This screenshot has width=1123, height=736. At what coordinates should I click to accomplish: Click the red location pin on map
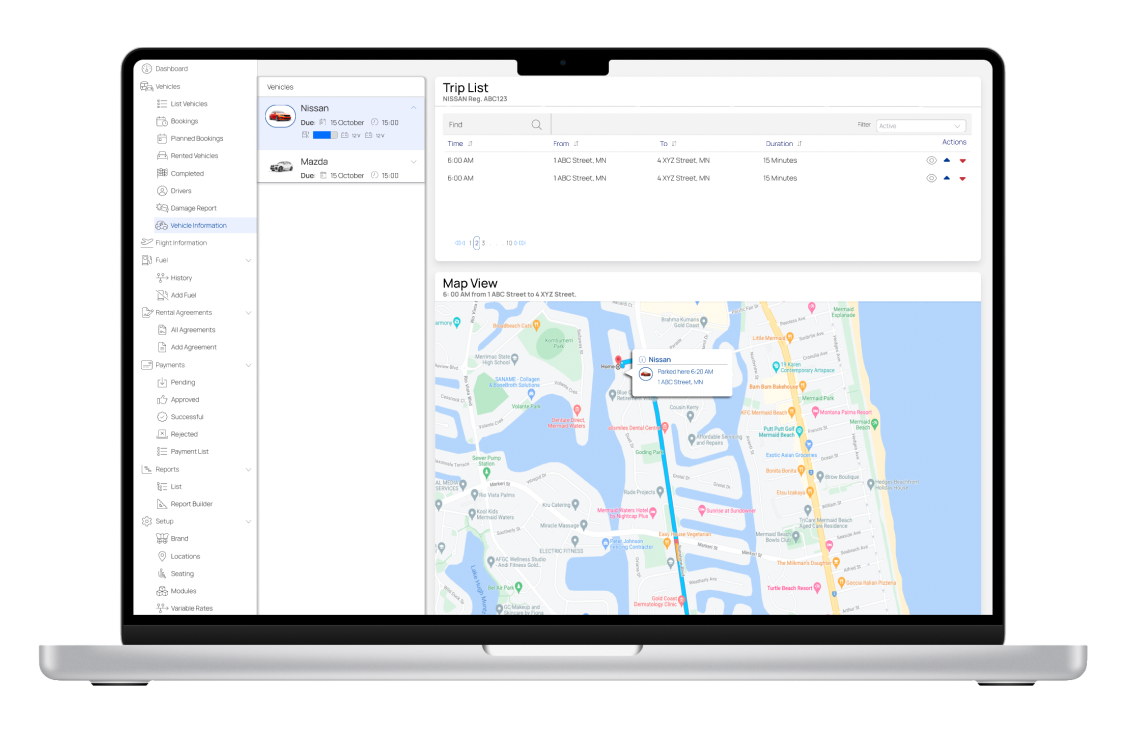(618, 361)
